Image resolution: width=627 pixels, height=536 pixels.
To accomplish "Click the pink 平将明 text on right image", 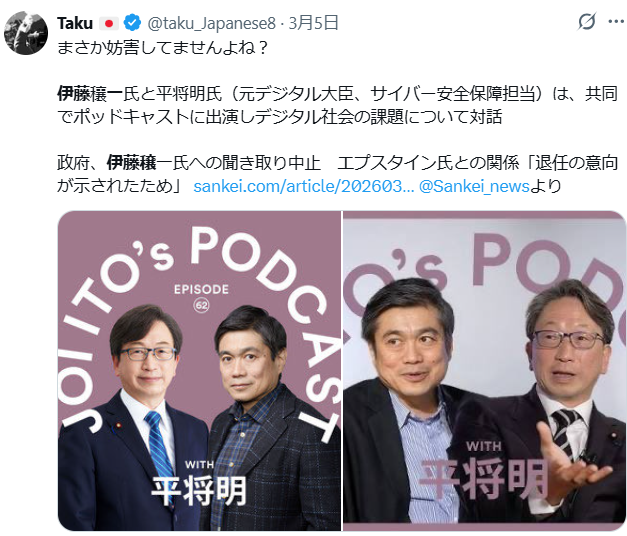I will click(483, 479).
